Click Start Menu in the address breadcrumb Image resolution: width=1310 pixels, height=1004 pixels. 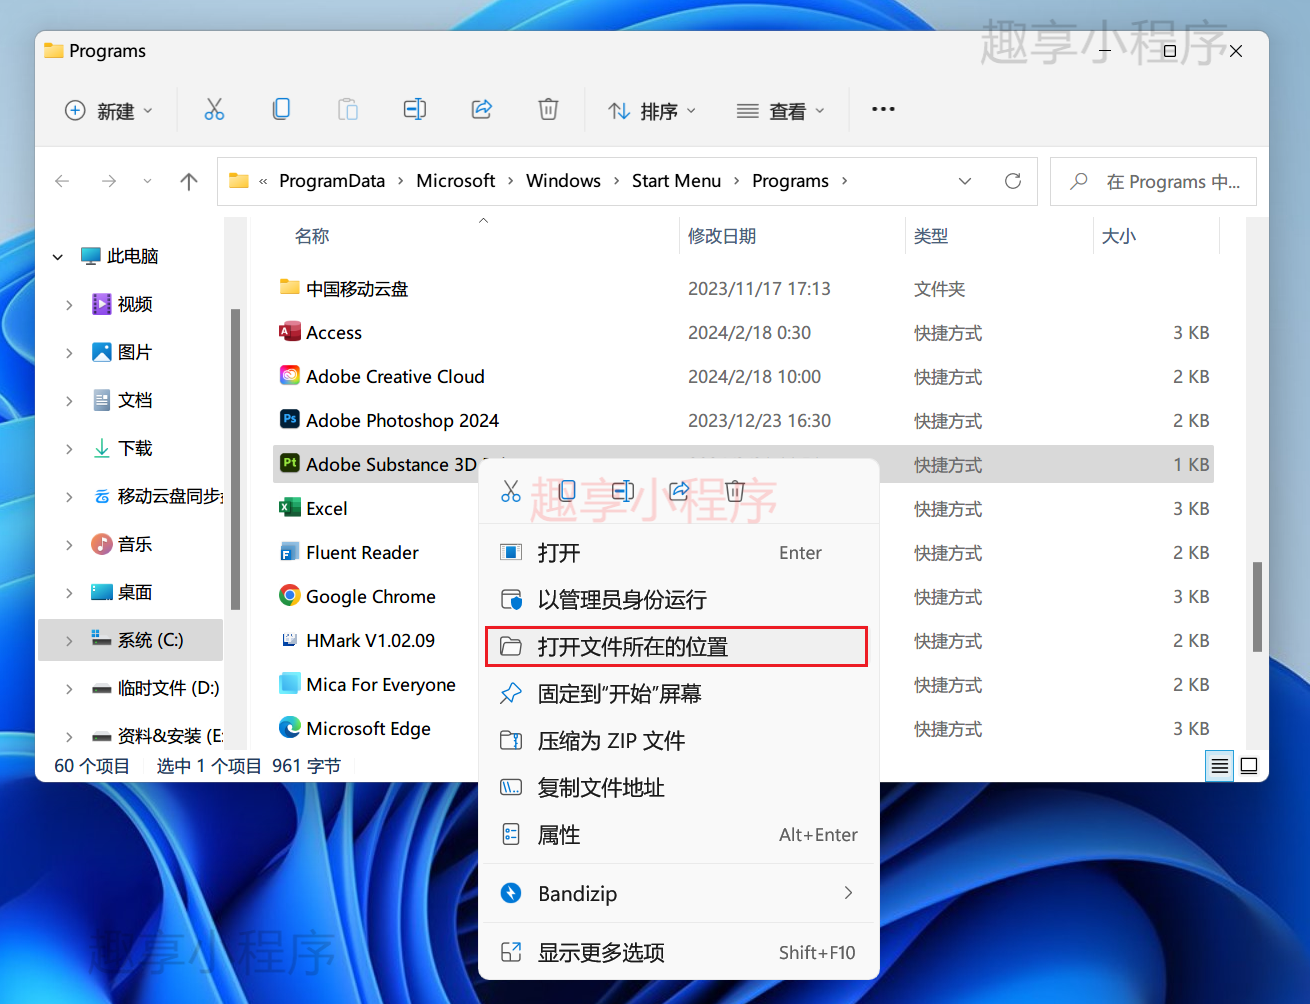click(676, 181)
